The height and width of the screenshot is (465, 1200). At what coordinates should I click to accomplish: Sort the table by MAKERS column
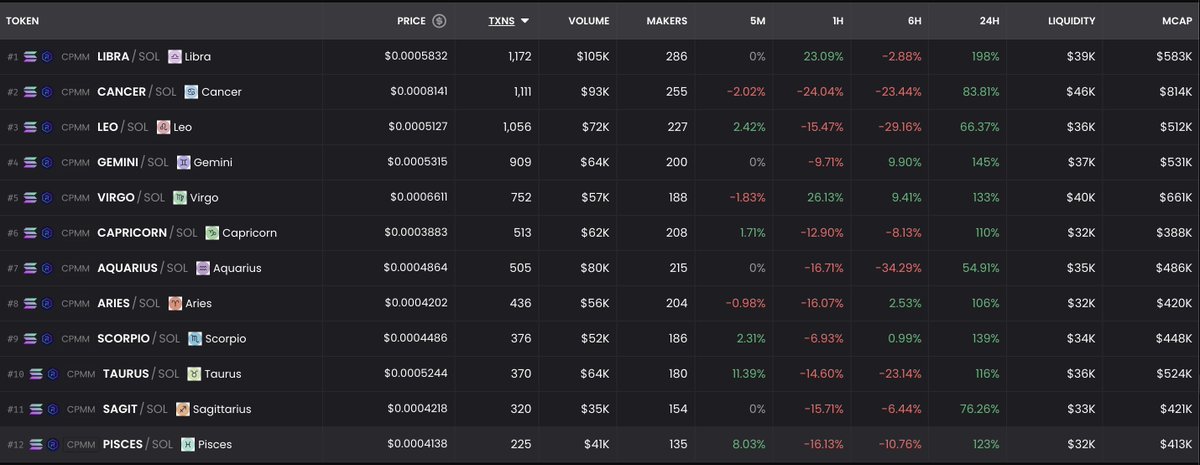pos(667,20)
